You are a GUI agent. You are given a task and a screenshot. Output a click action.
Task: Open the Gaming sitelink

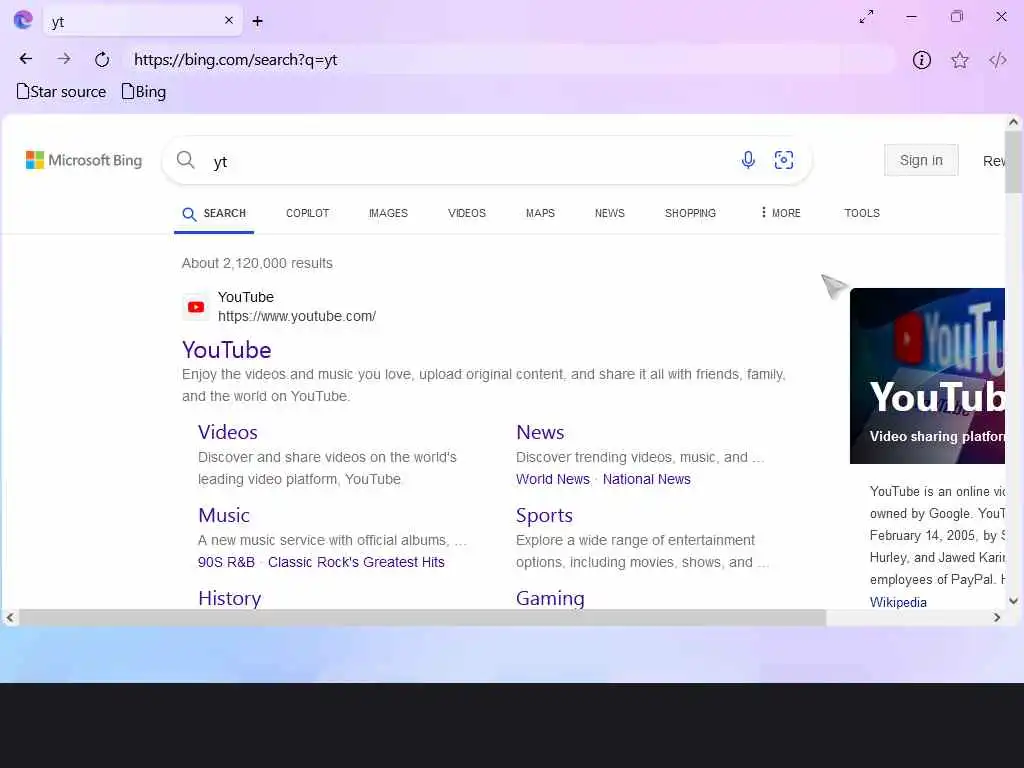[550, 598]
